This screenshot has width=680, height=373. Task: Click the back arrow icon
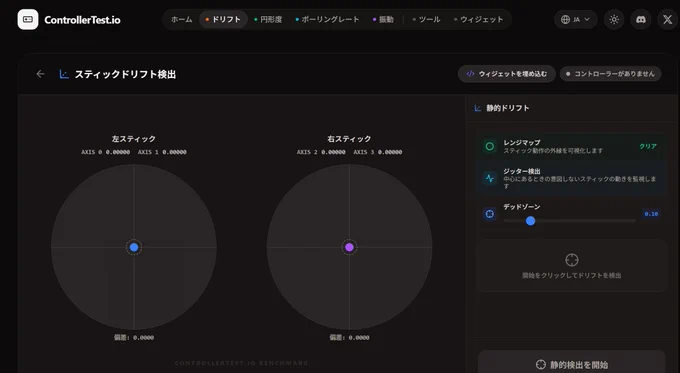click(x=40, y=74)
